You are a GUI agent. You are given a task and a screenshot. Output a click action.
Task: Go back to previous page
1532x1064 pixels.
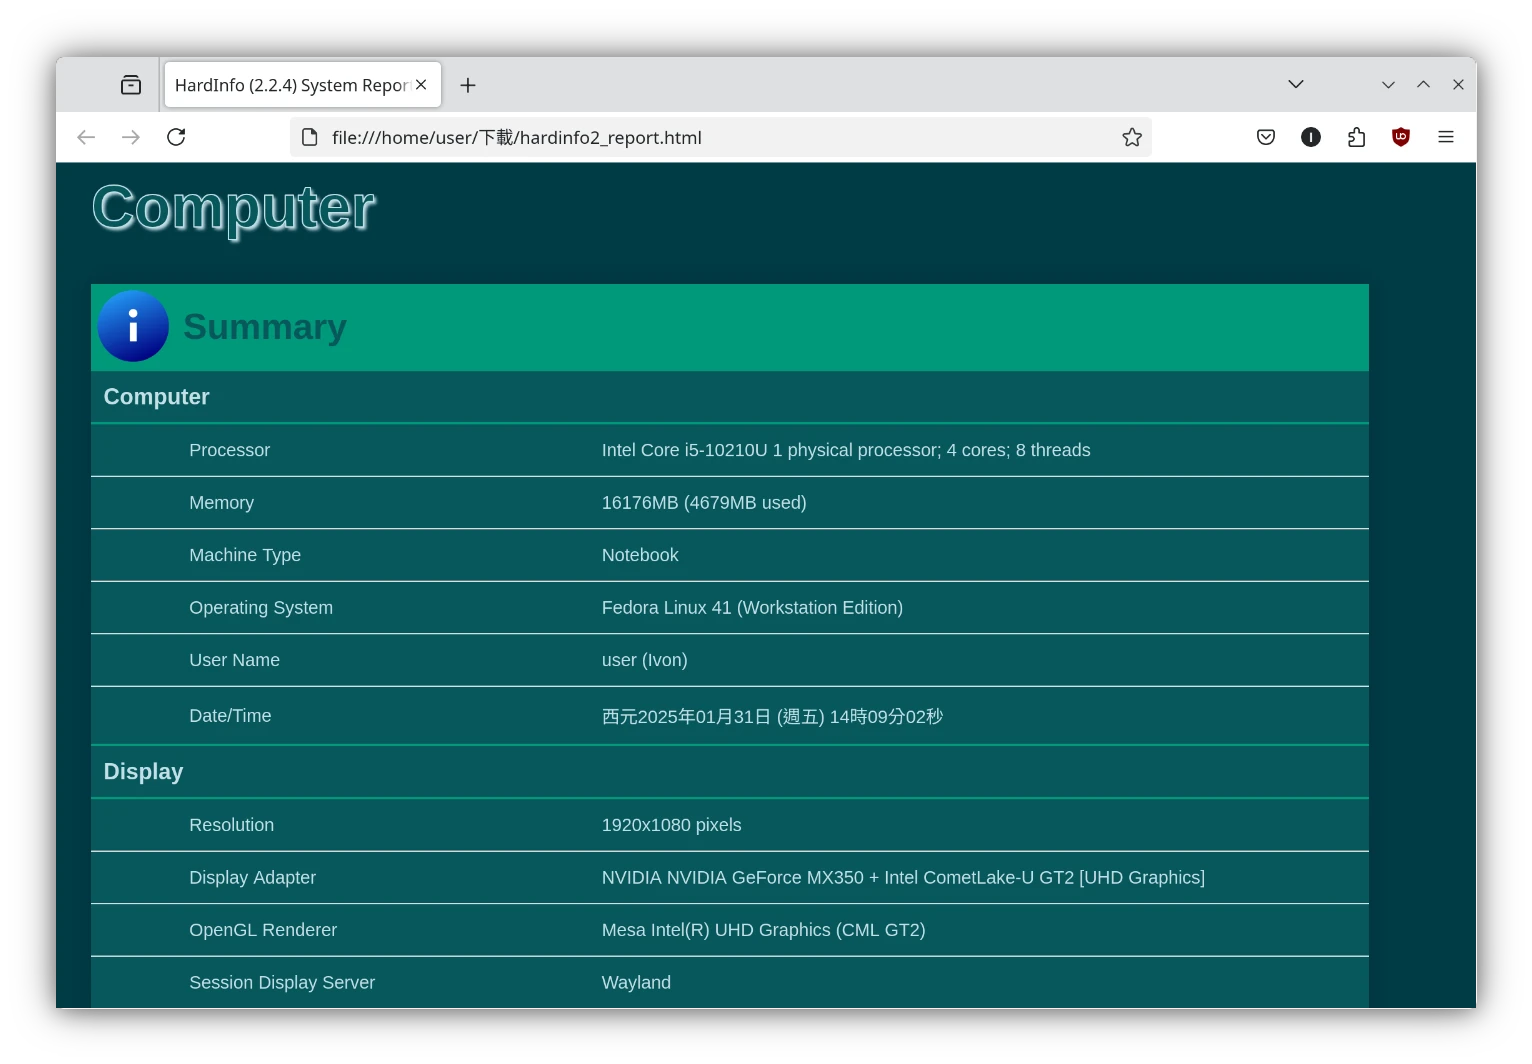[86, 137]
